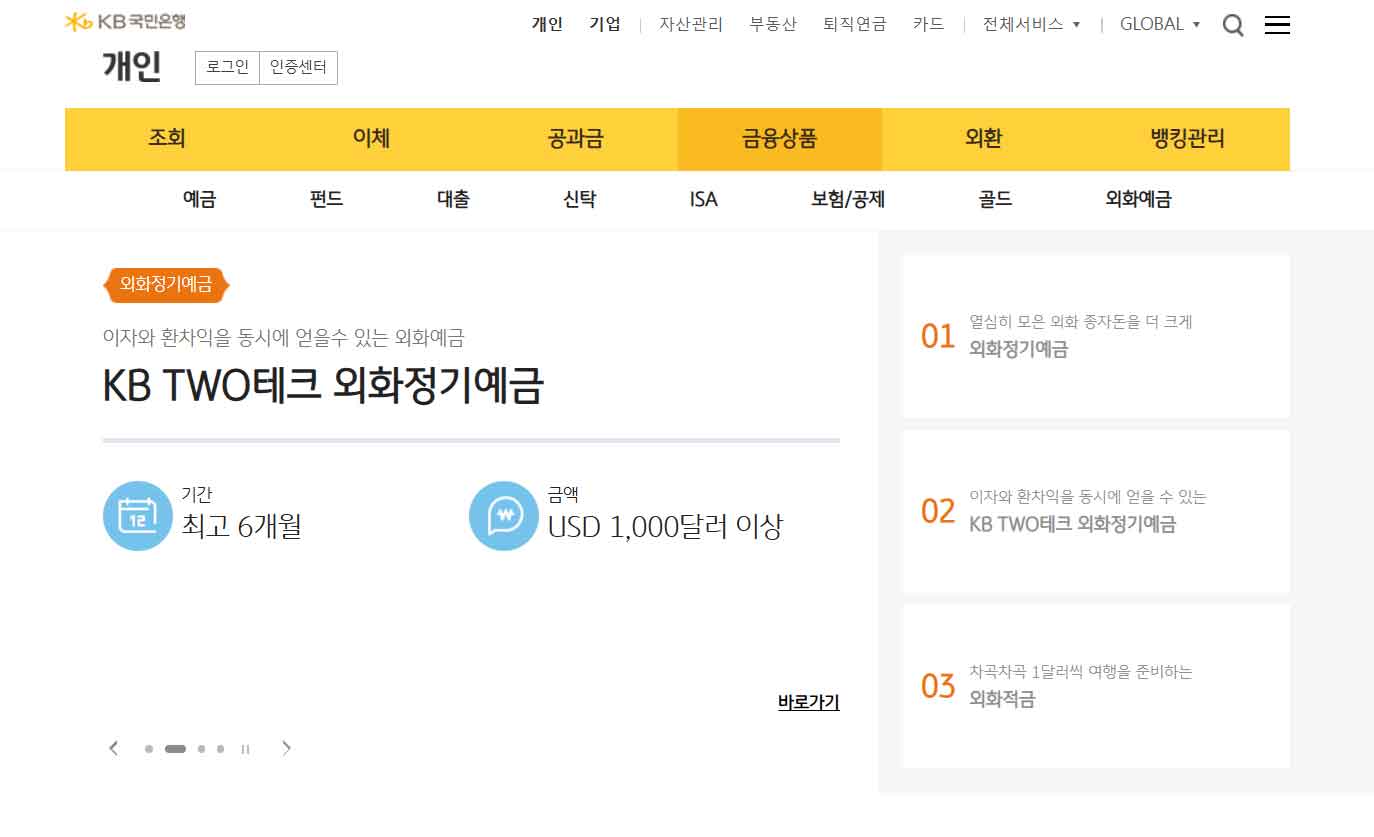Open 자산관리 link
This screenshot has width=1374, height=837.
pyautogui.click(x=691, y=24)
